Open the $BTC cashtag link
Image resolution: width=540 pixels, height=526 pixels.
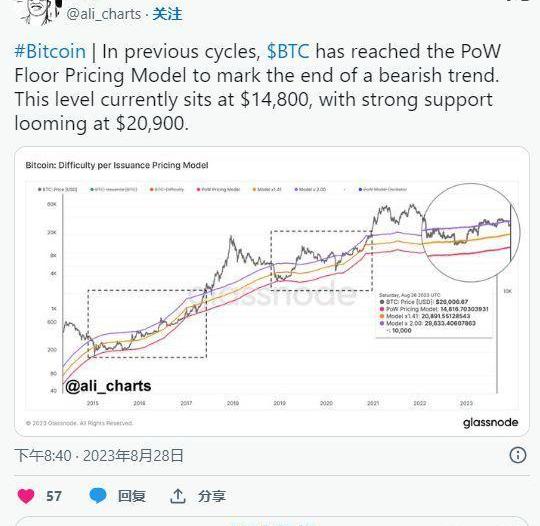(x=288, y=52)
